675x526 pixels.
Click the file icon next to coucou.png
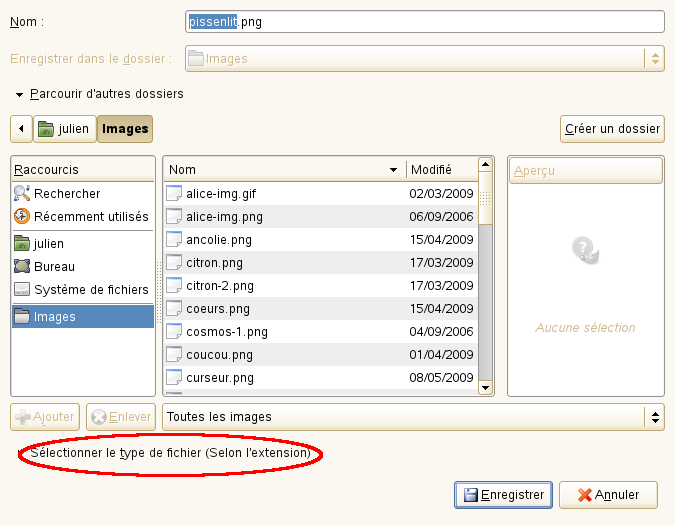pyautogui.click(x=173, y=354)
